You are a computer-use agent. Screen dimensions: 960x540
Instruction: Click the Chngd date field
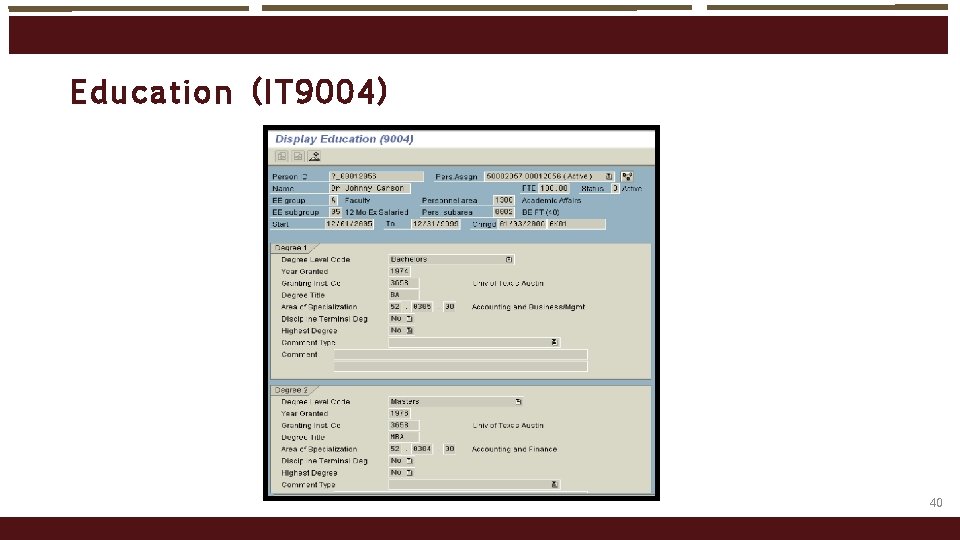(522, 224)
